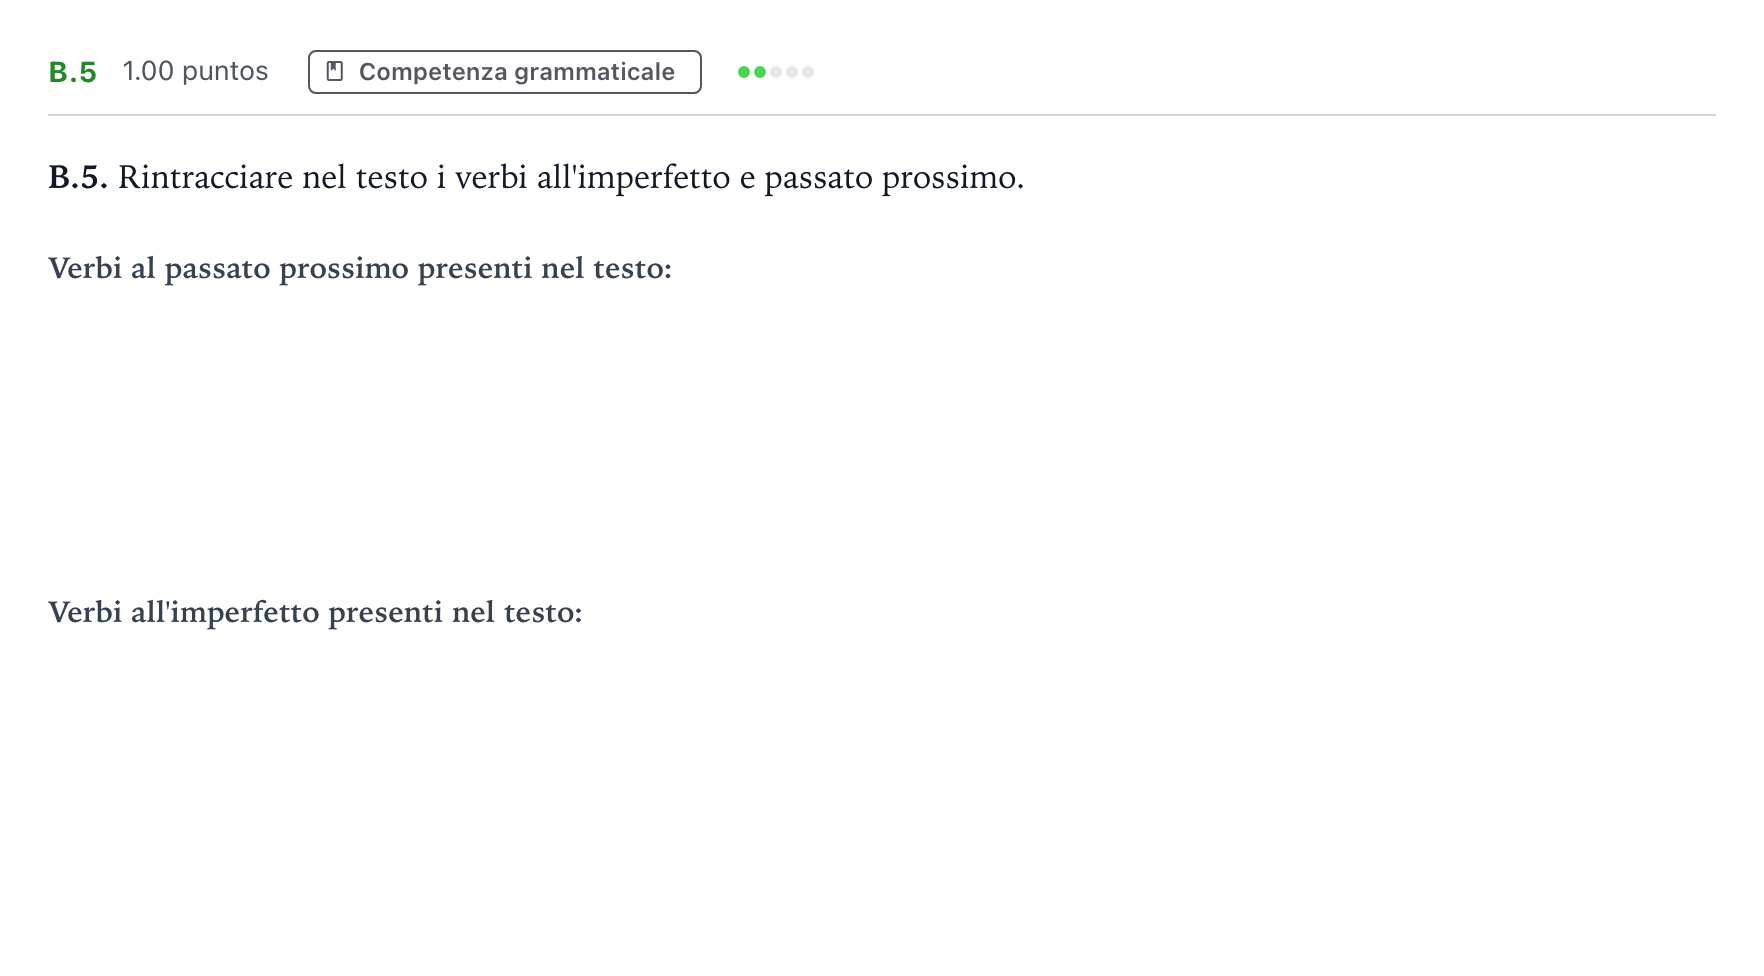Click the book icon in the Competenza grammaticale tag
The height and width of the screenshot is (976, 1764).
335,71
